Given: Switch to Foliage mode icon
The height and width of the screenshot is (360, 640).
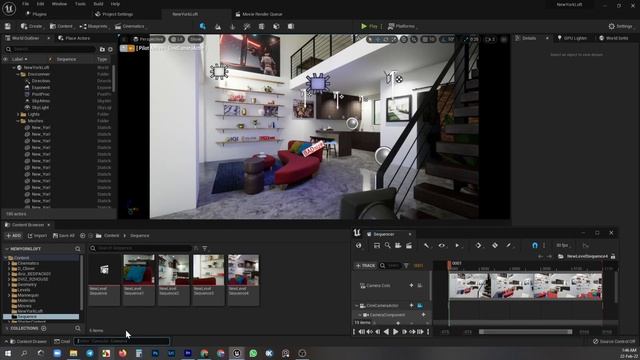Looking at the screenshot, I should click(x=233, y=27).
